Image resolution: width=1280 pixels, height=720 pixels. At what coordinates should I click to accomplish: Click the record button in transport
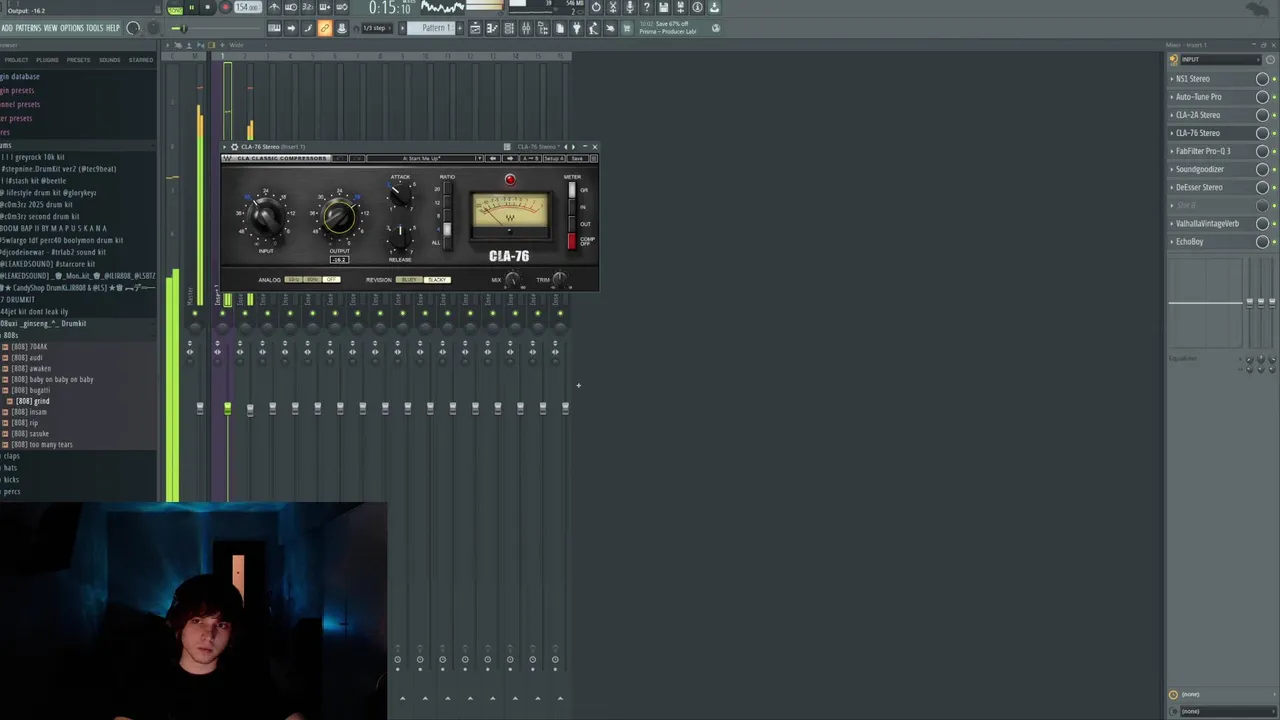[226, 7]
